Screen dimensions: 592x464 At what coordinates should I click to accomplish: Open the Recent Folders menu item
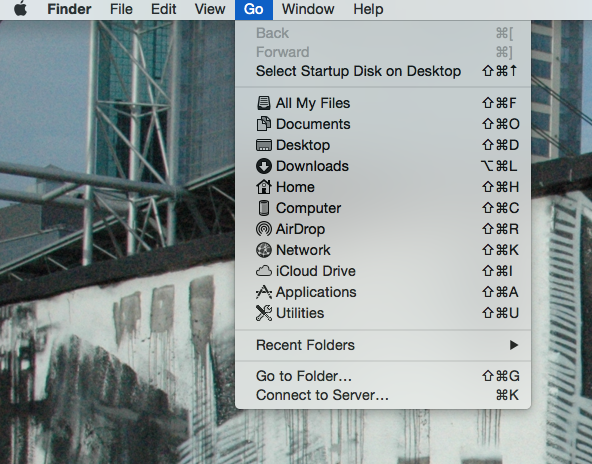pyautogui.click(x=383, y=345)
